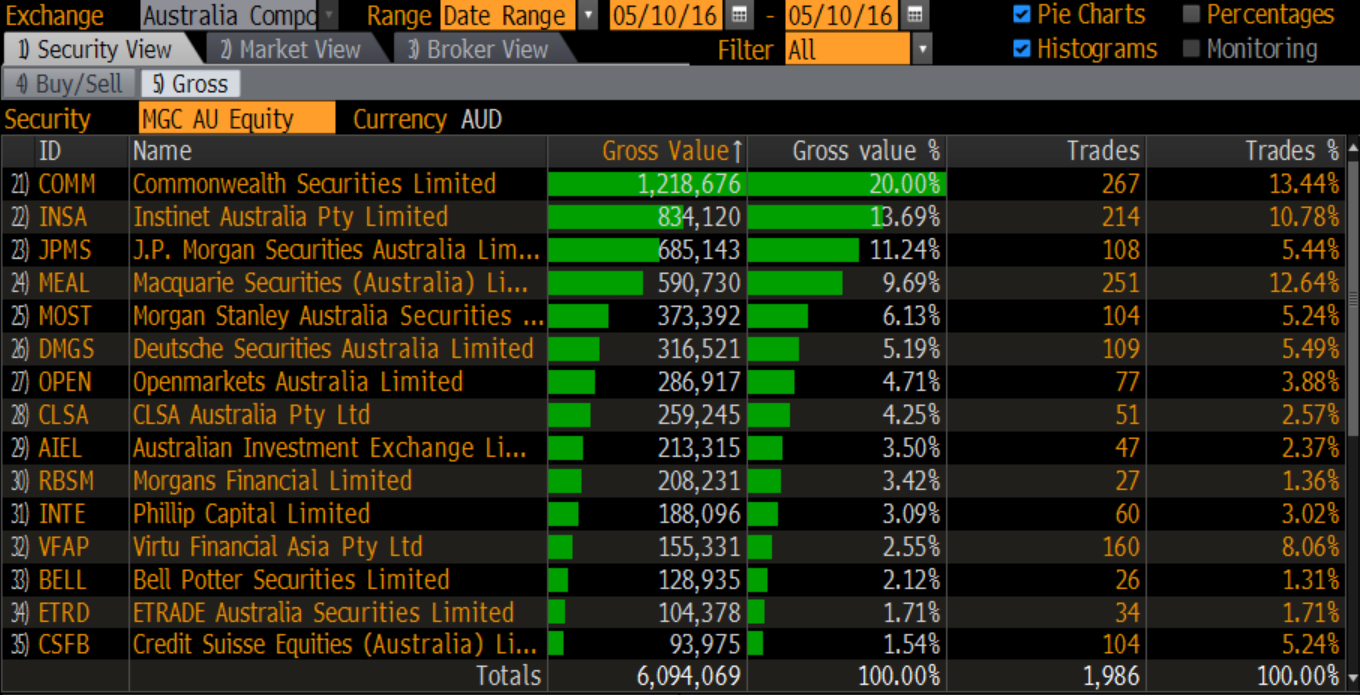Click the name Phillip Capital Limited

251,514
